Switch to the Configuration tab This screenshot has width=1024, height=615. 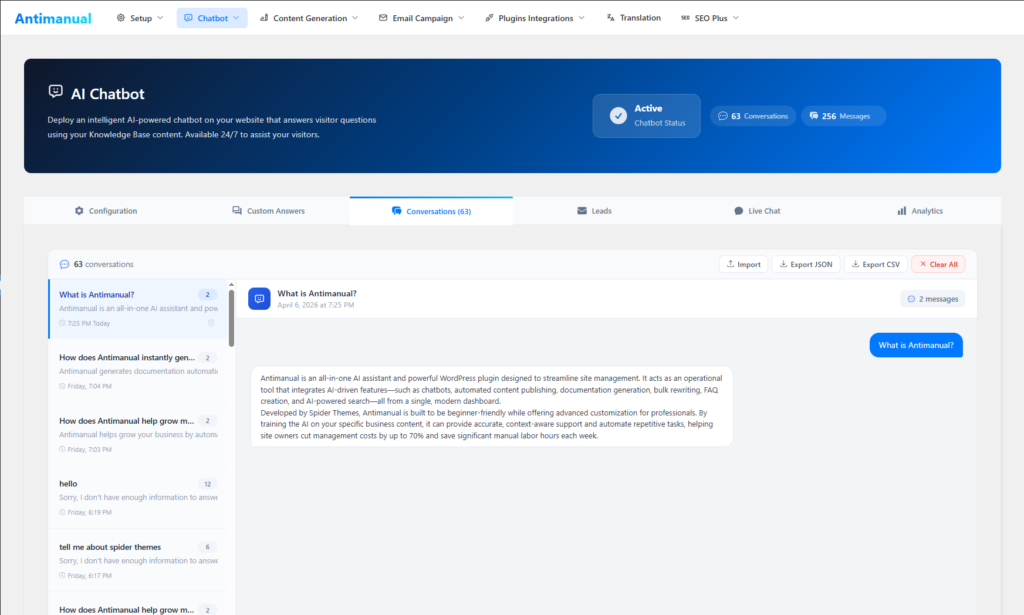(106, 211)
